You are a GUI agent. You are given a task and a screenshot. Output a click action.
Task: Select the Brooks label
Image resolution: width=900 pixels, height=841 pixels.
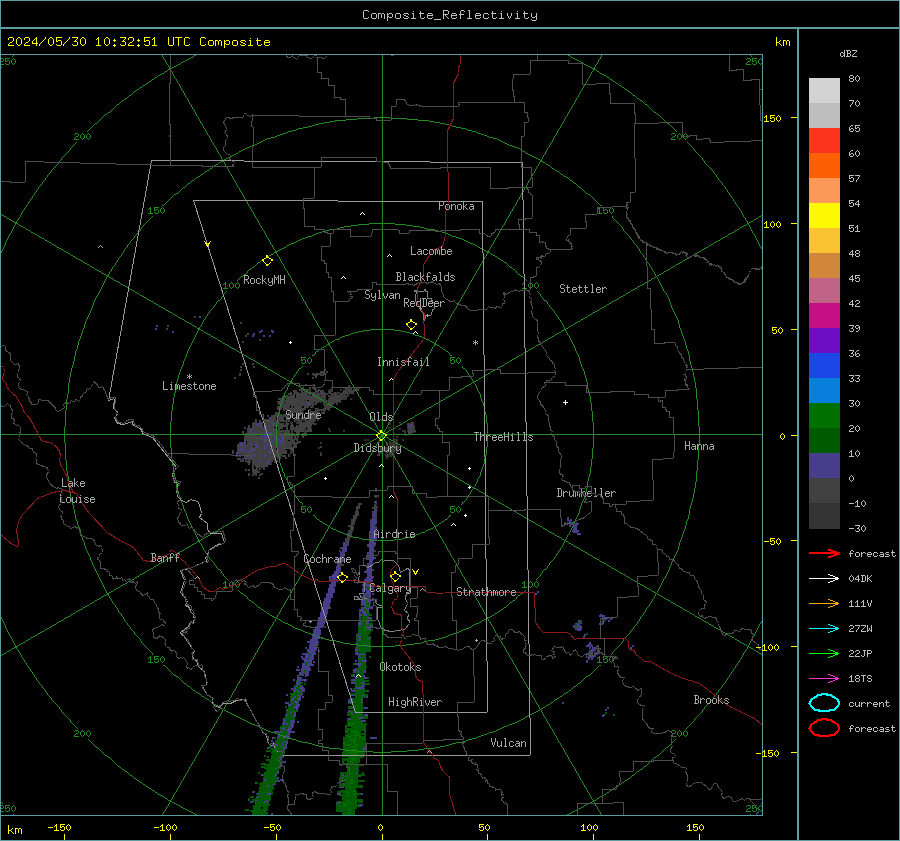(x=711, y=700)
